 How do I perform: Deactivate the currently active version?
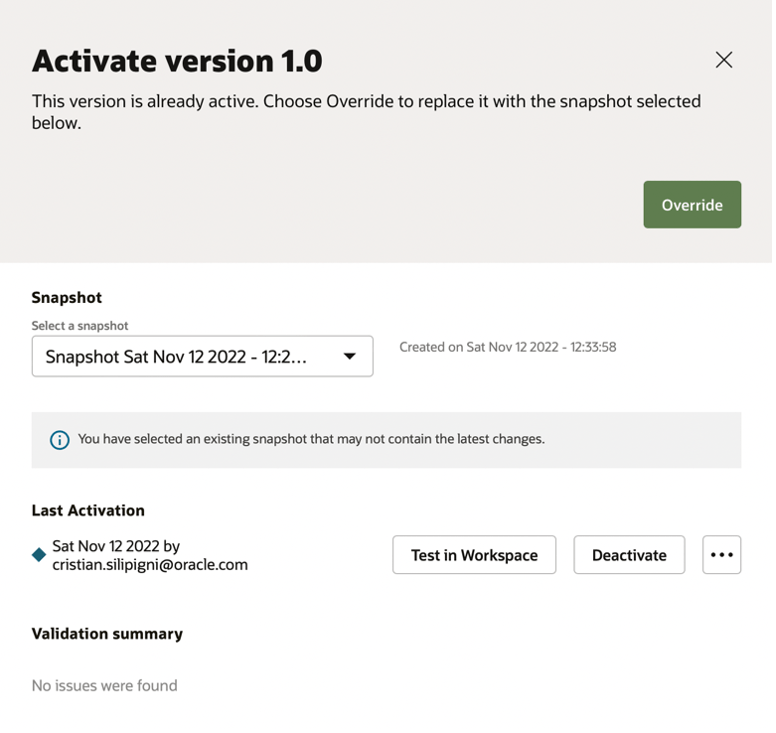click(628, 555)
